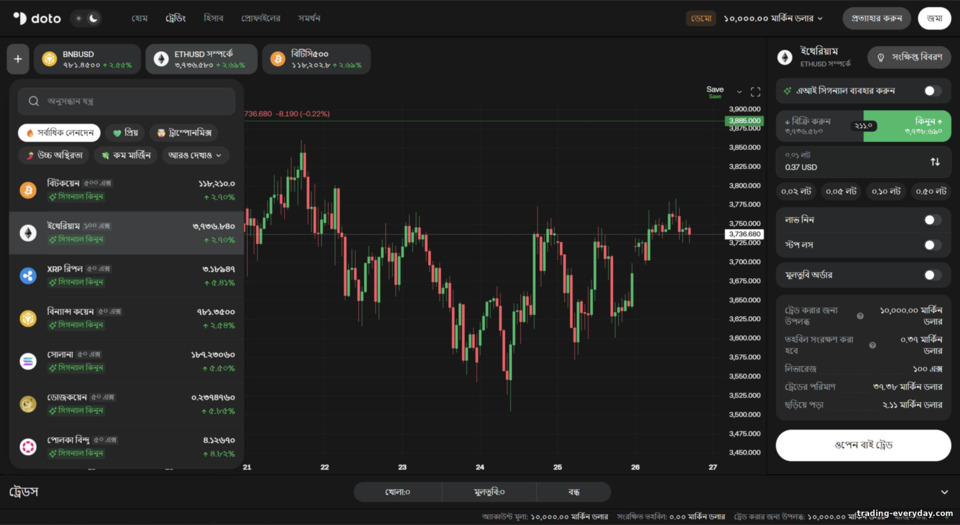Screen dimensions: 960x525
Task: Select the XRP Ripple icon in list
Action: [28, 276]
